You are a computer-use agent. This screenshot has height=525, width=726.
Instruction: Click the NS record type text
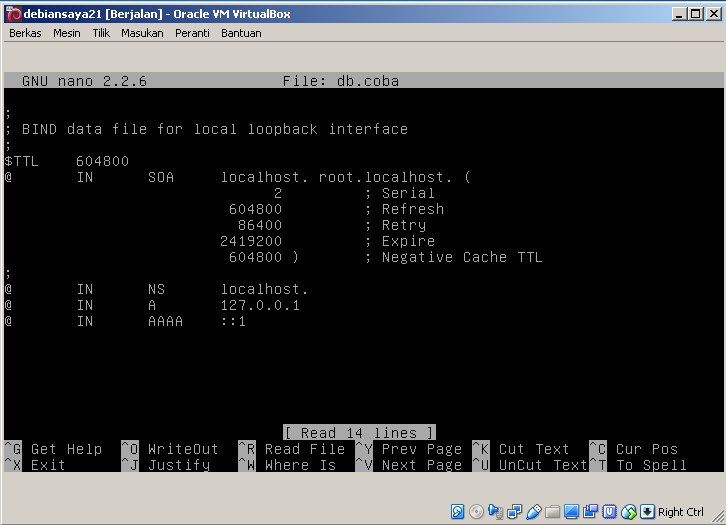(x=156, y=289)
